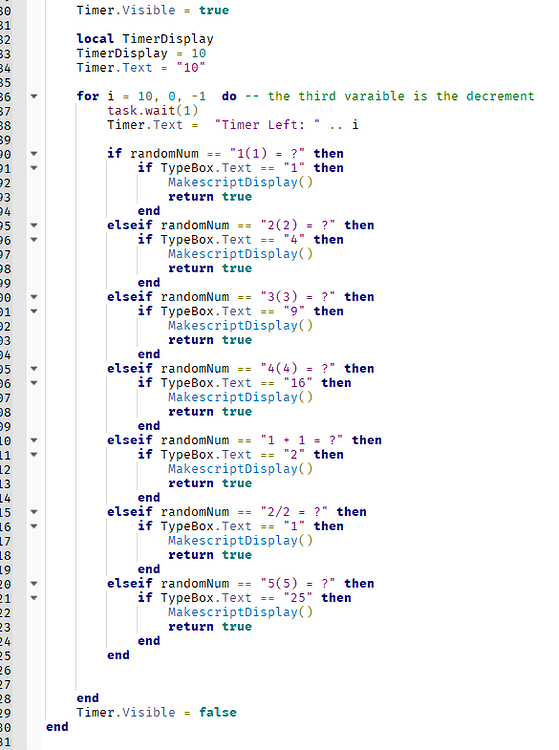Fold the 'if TypeBox.Text == "16"' block
559x750 pixels.
[34, 383]
